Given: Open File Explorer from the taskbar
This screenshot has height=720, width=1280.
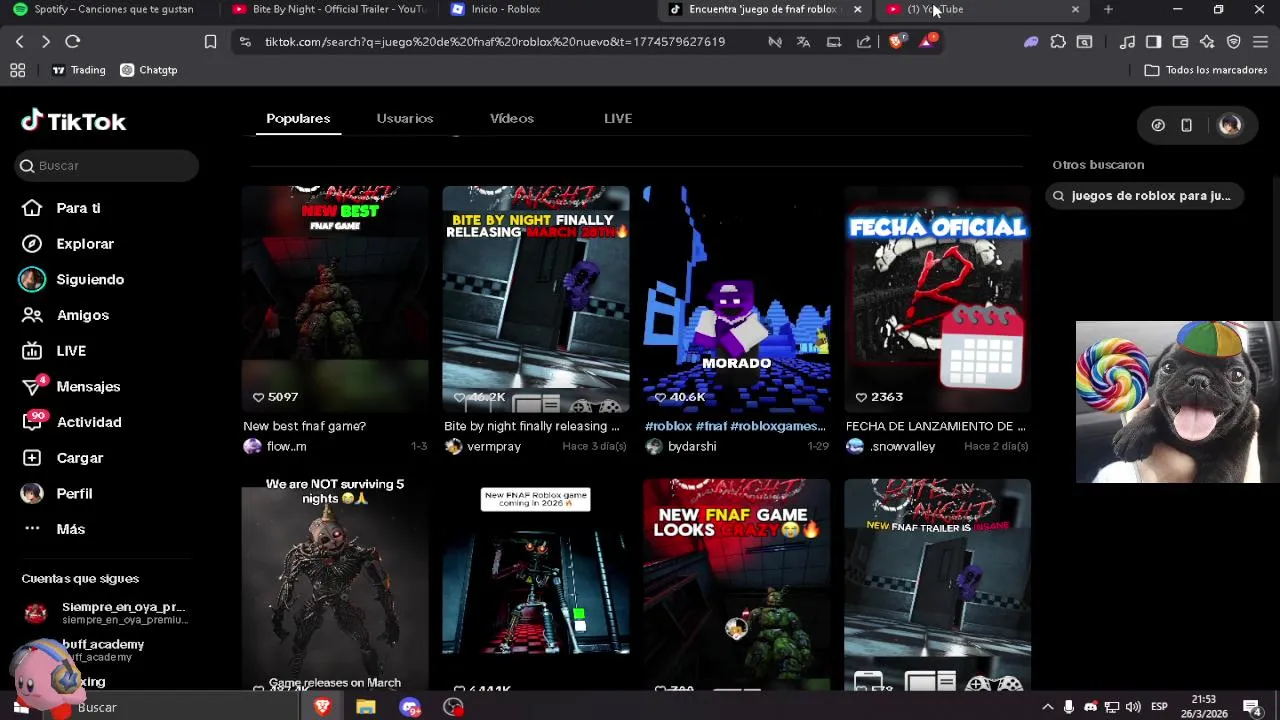Looking at the screenshot, I should tap(366, 707).
